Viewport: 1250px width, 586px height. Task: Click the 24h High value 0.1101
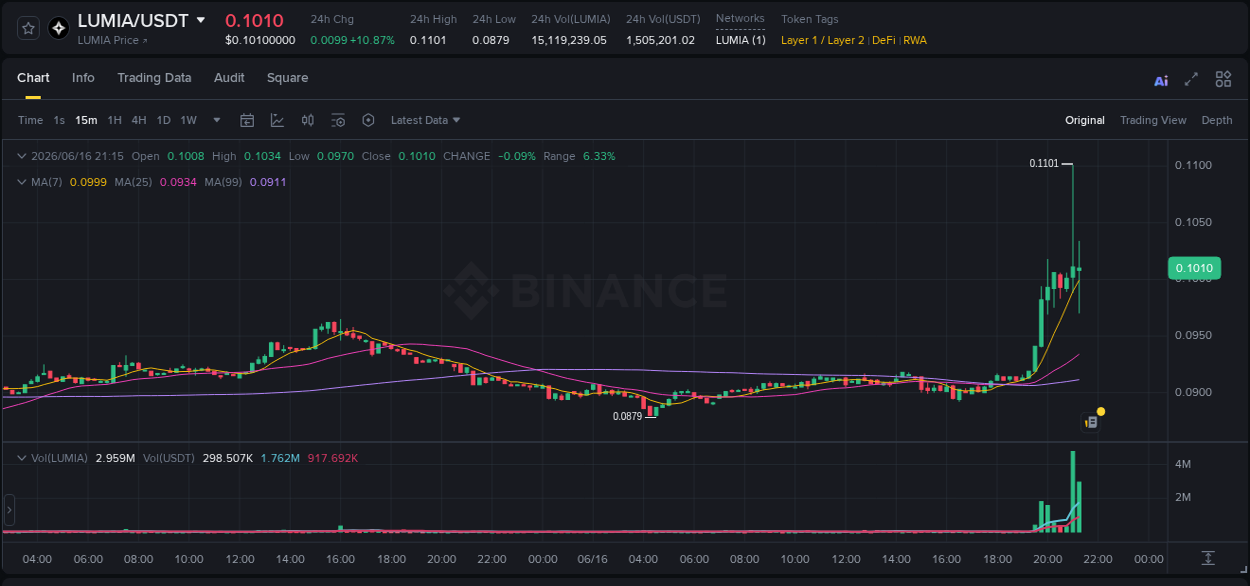coord(428,40)
